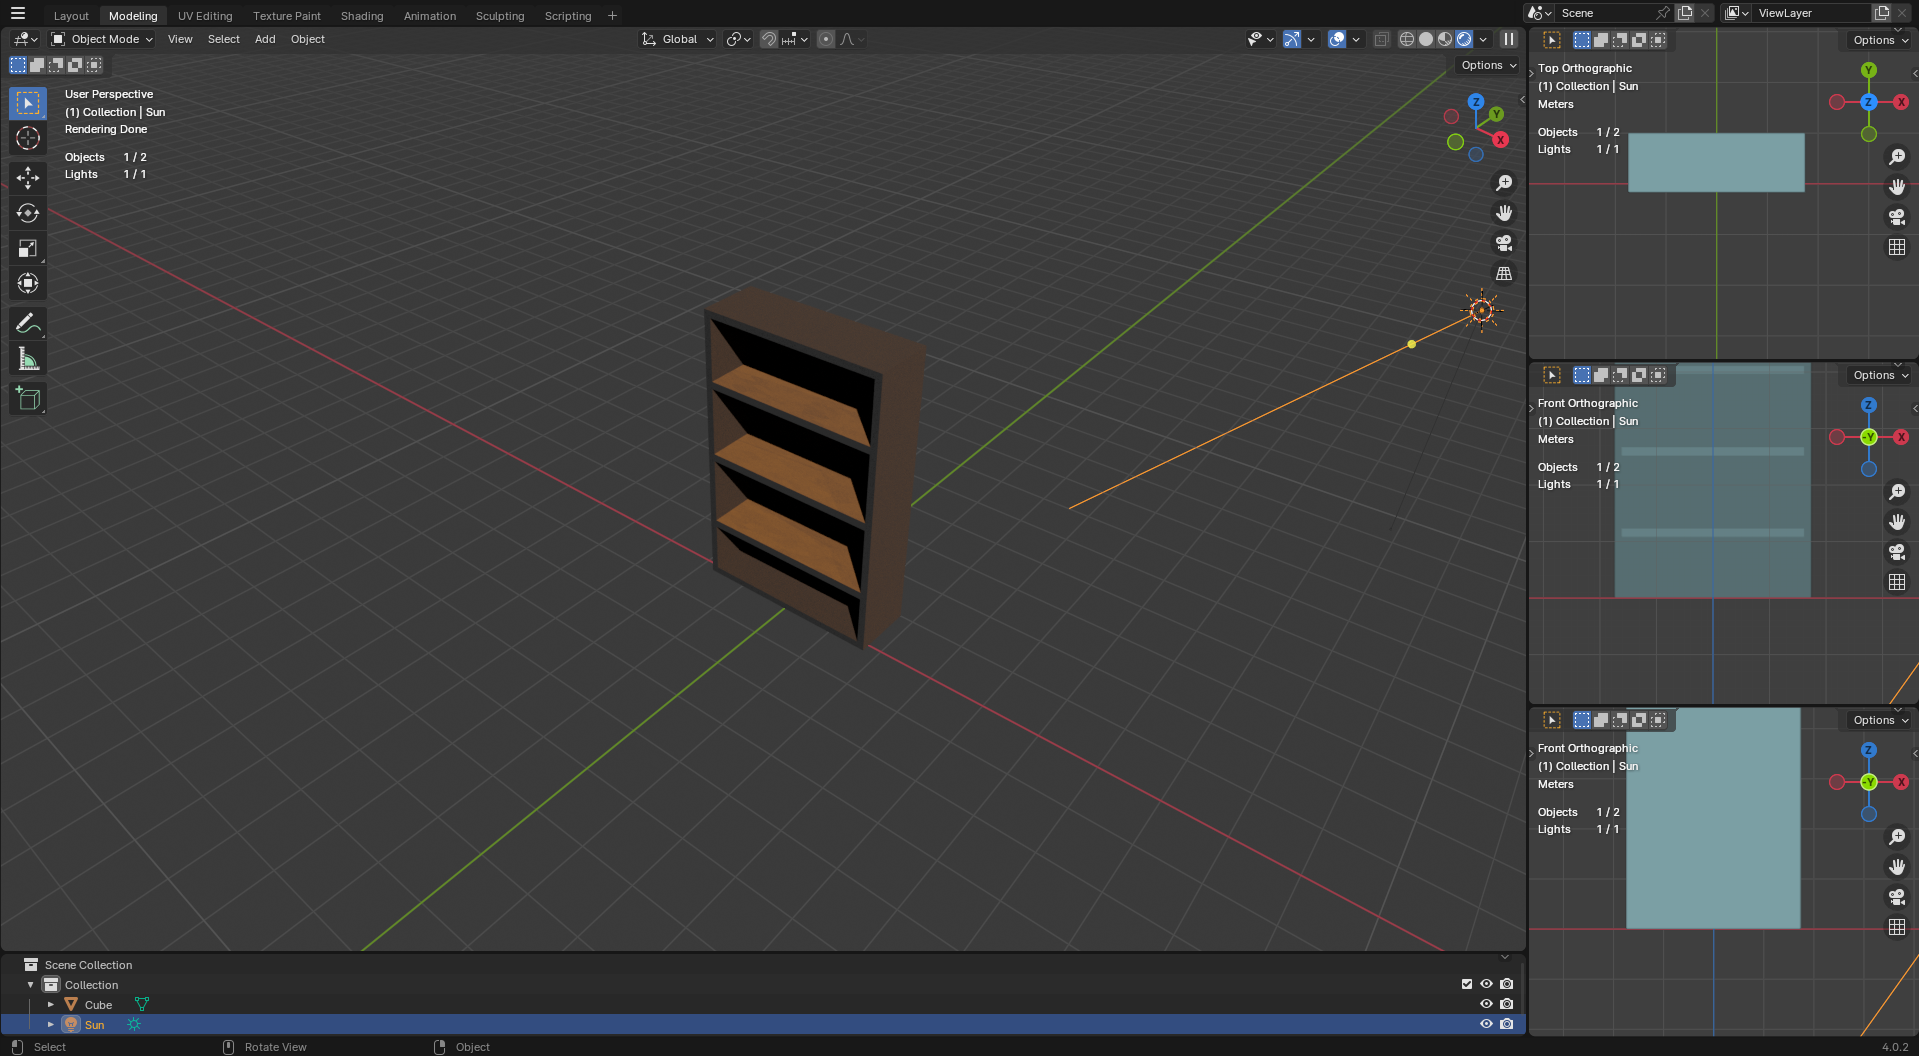1919x1056 pixels.
Task: Click the pin scene icon in Scene field
Action: tap(1662, 13)
